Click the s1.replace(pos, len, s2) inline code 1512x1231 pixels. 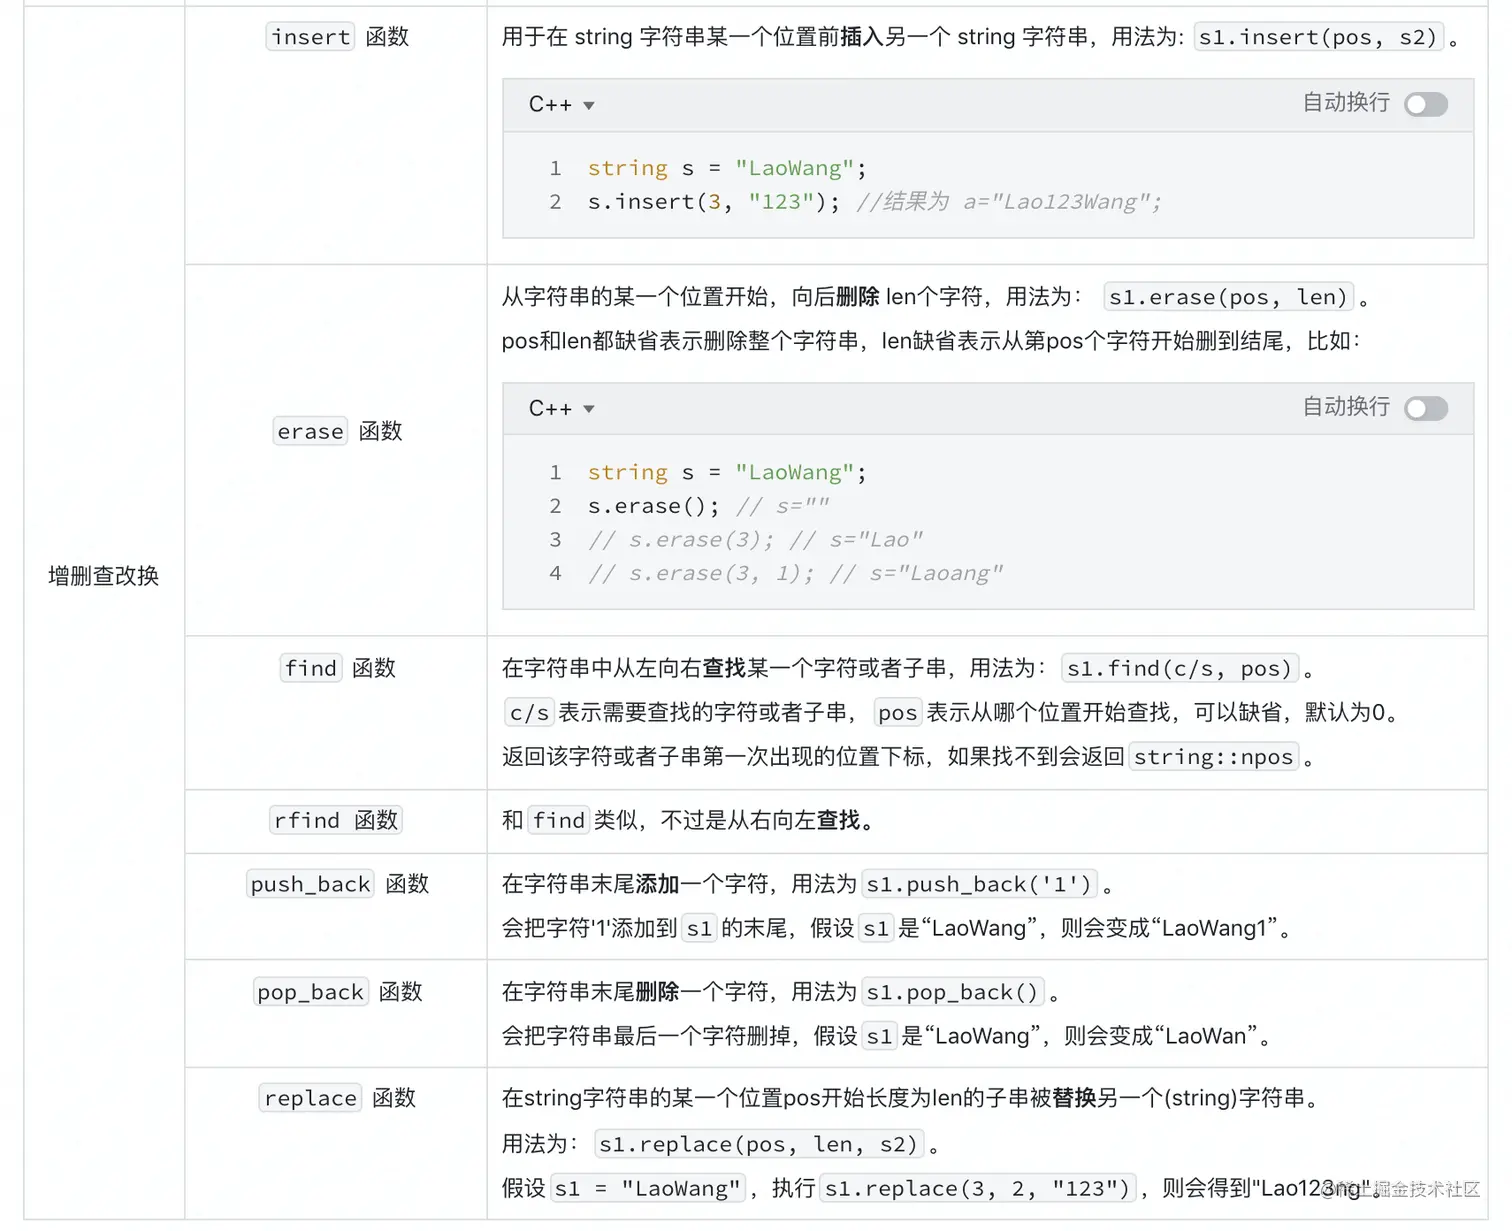(759, 1144)
